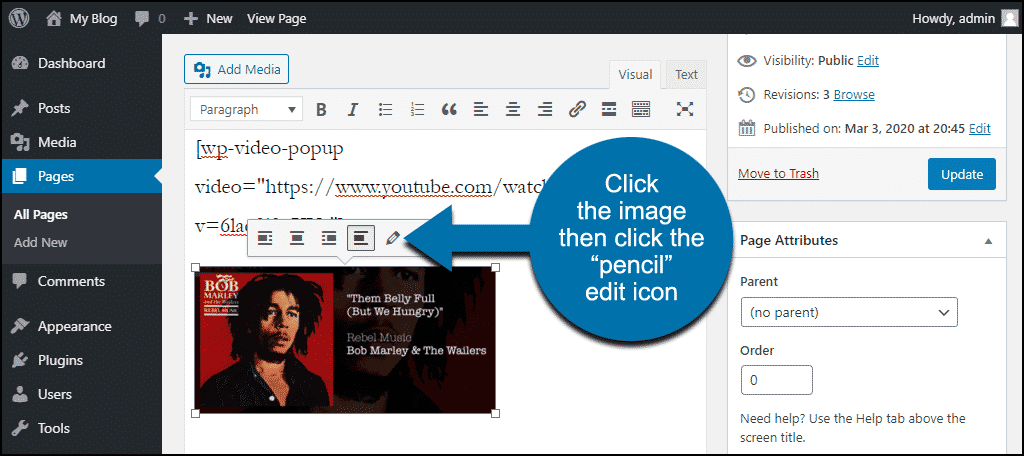
Task: Insert a numbered list
Action: (x=417, y=109)
